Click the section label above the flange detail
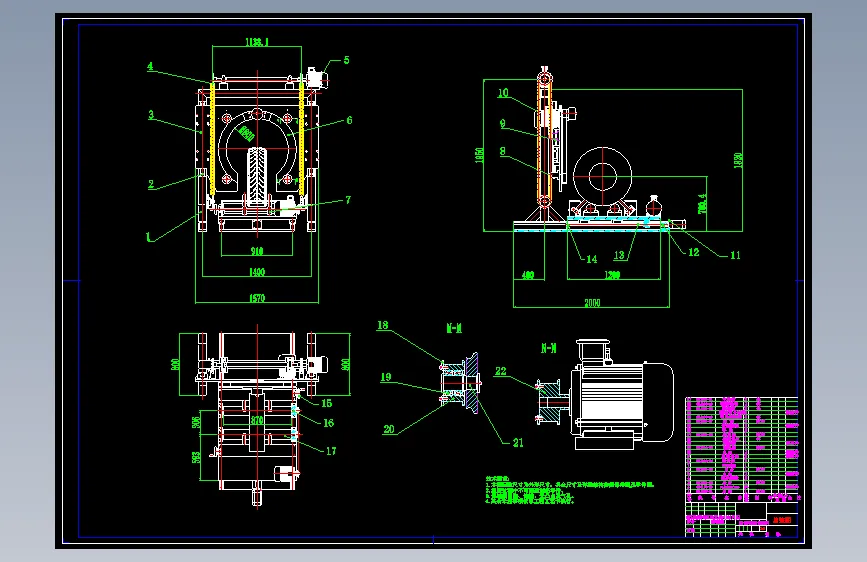 coord(454,329)
